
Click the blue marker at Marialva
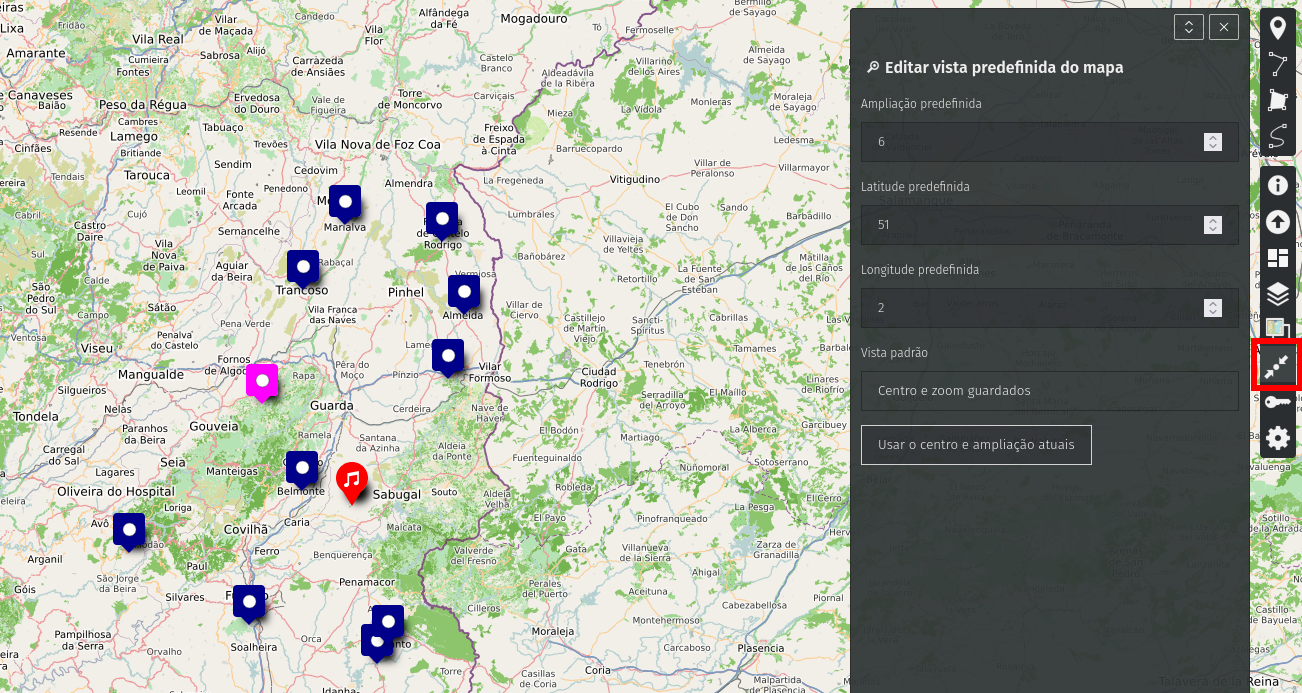click(345, 203)
